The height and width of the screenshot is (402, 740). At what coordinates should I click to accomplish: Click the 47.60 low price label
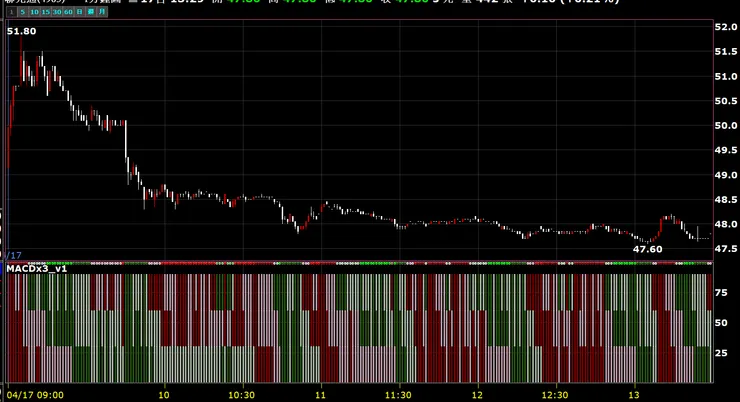(x=648, y=249)
